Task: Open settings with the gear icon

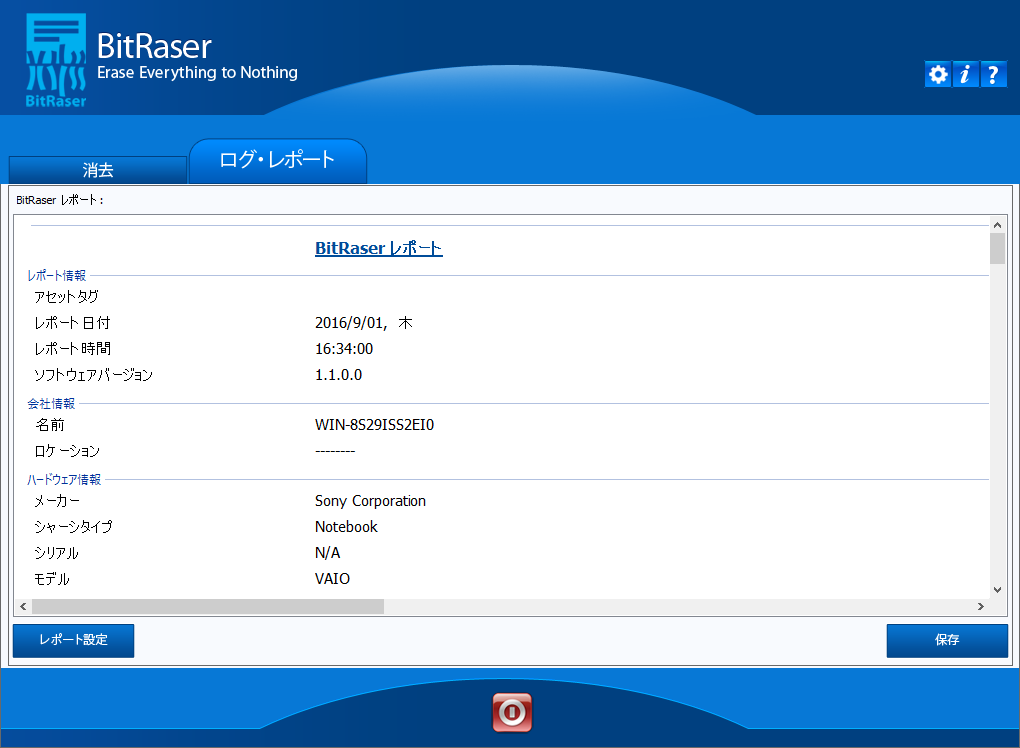Action: point(937,74)
